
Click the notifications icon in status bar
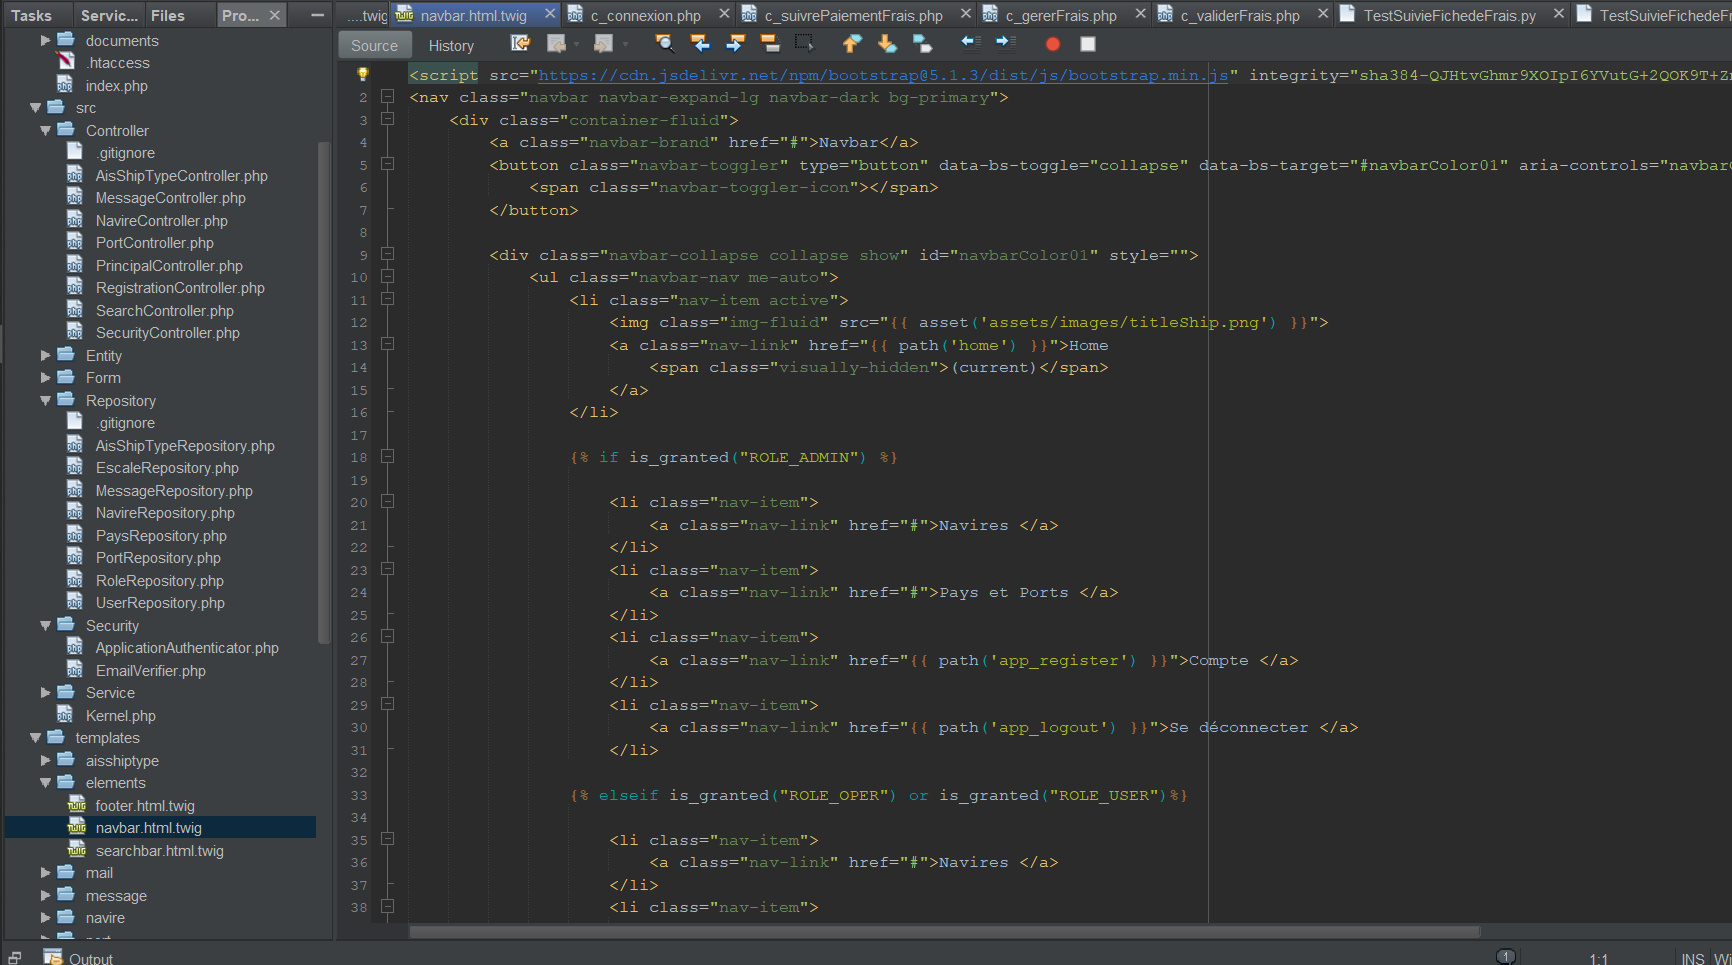(x=1506, y=957)
